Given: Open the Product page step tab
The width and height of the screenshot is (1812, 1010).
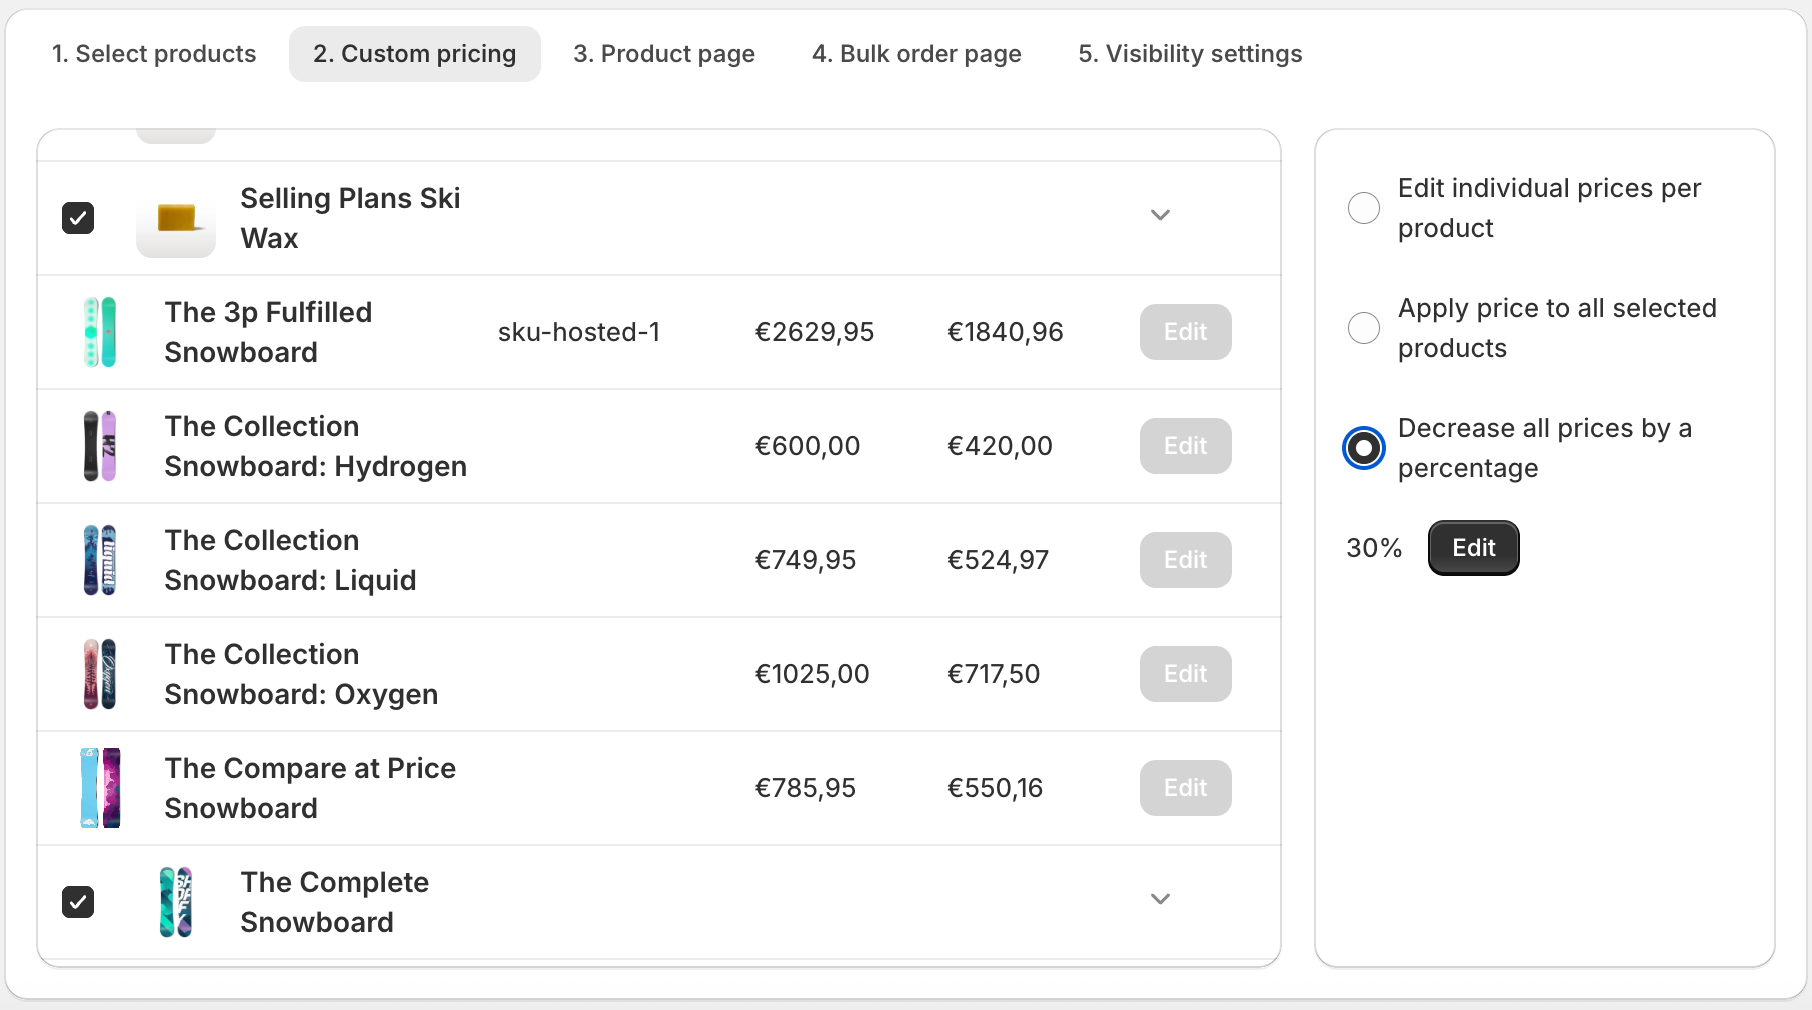Looking at the screenshot, I should tap(664, 54).
